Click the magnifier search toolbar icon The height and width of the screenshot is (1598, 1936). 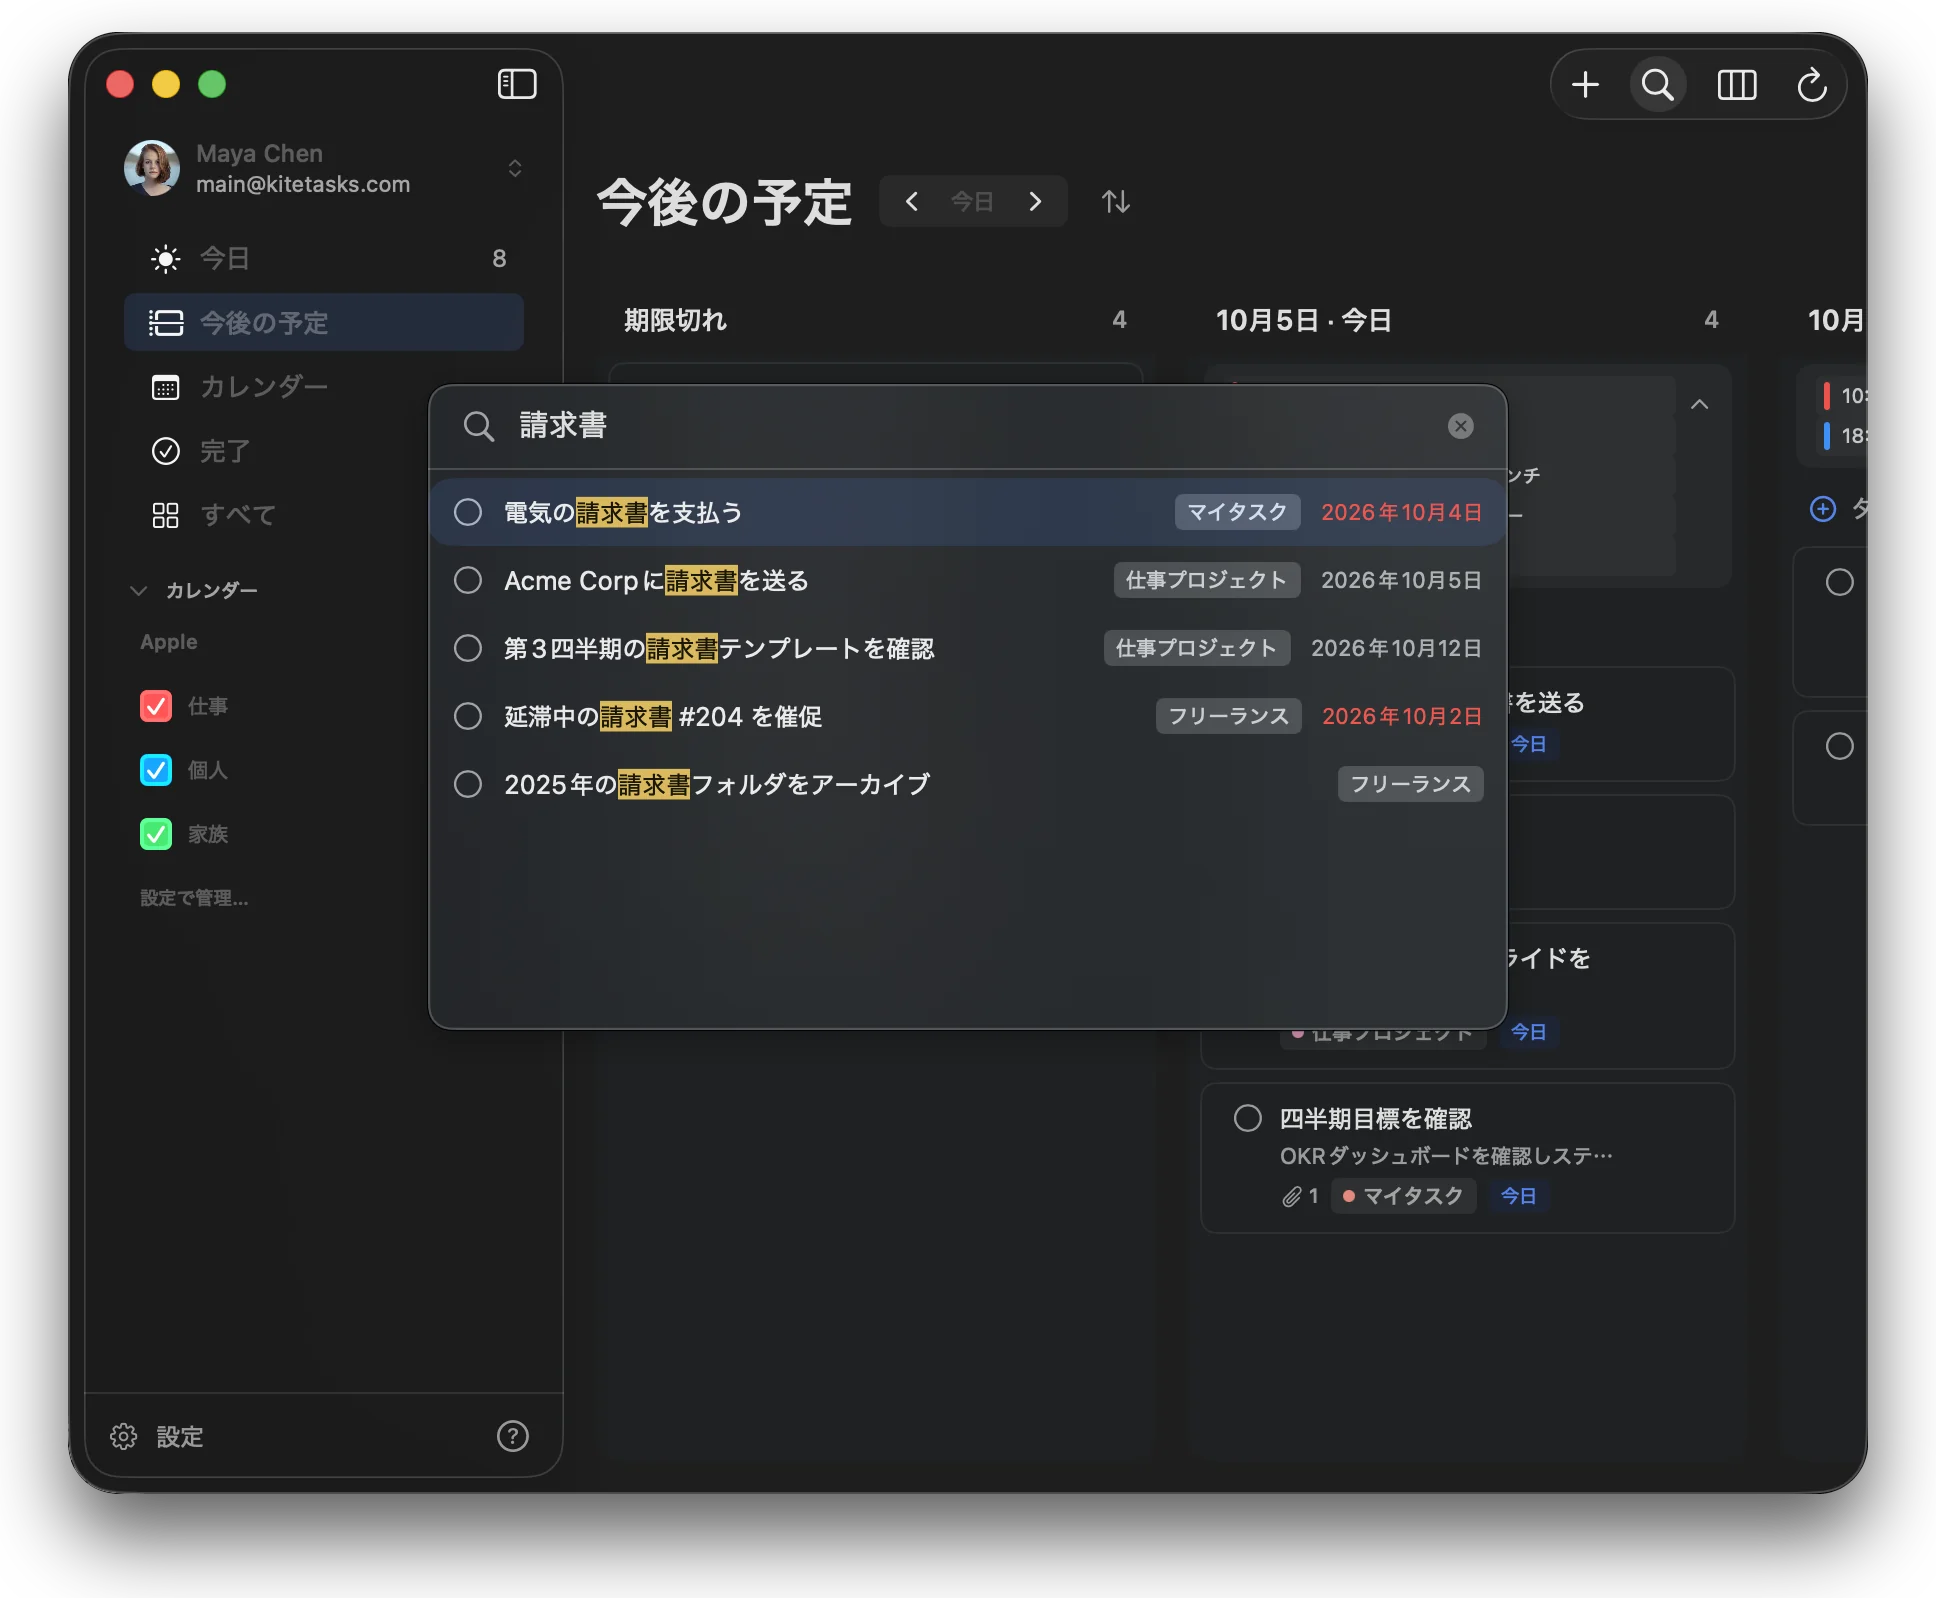click(1657, 85)
